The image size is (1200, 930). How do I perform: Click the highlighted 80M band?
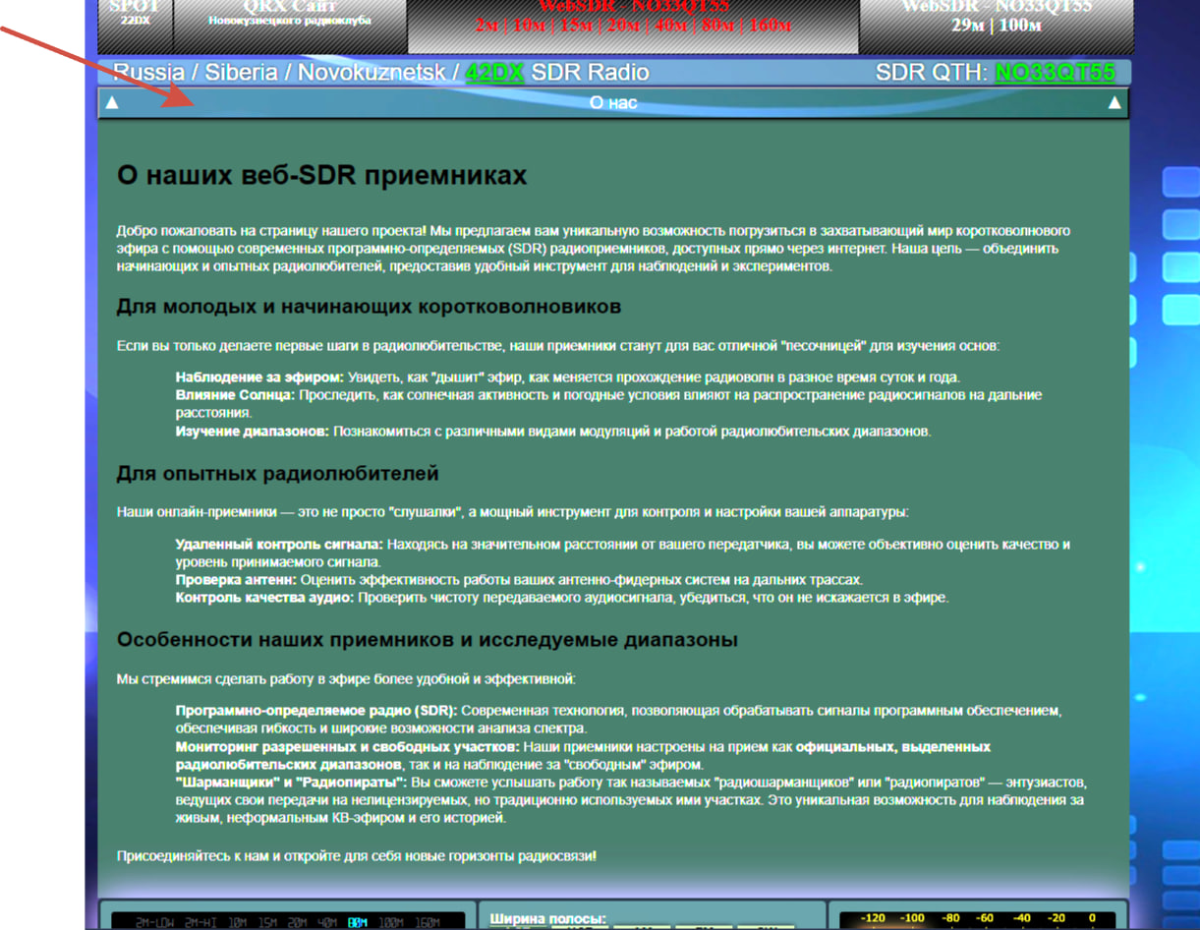(x=357, y=922)
